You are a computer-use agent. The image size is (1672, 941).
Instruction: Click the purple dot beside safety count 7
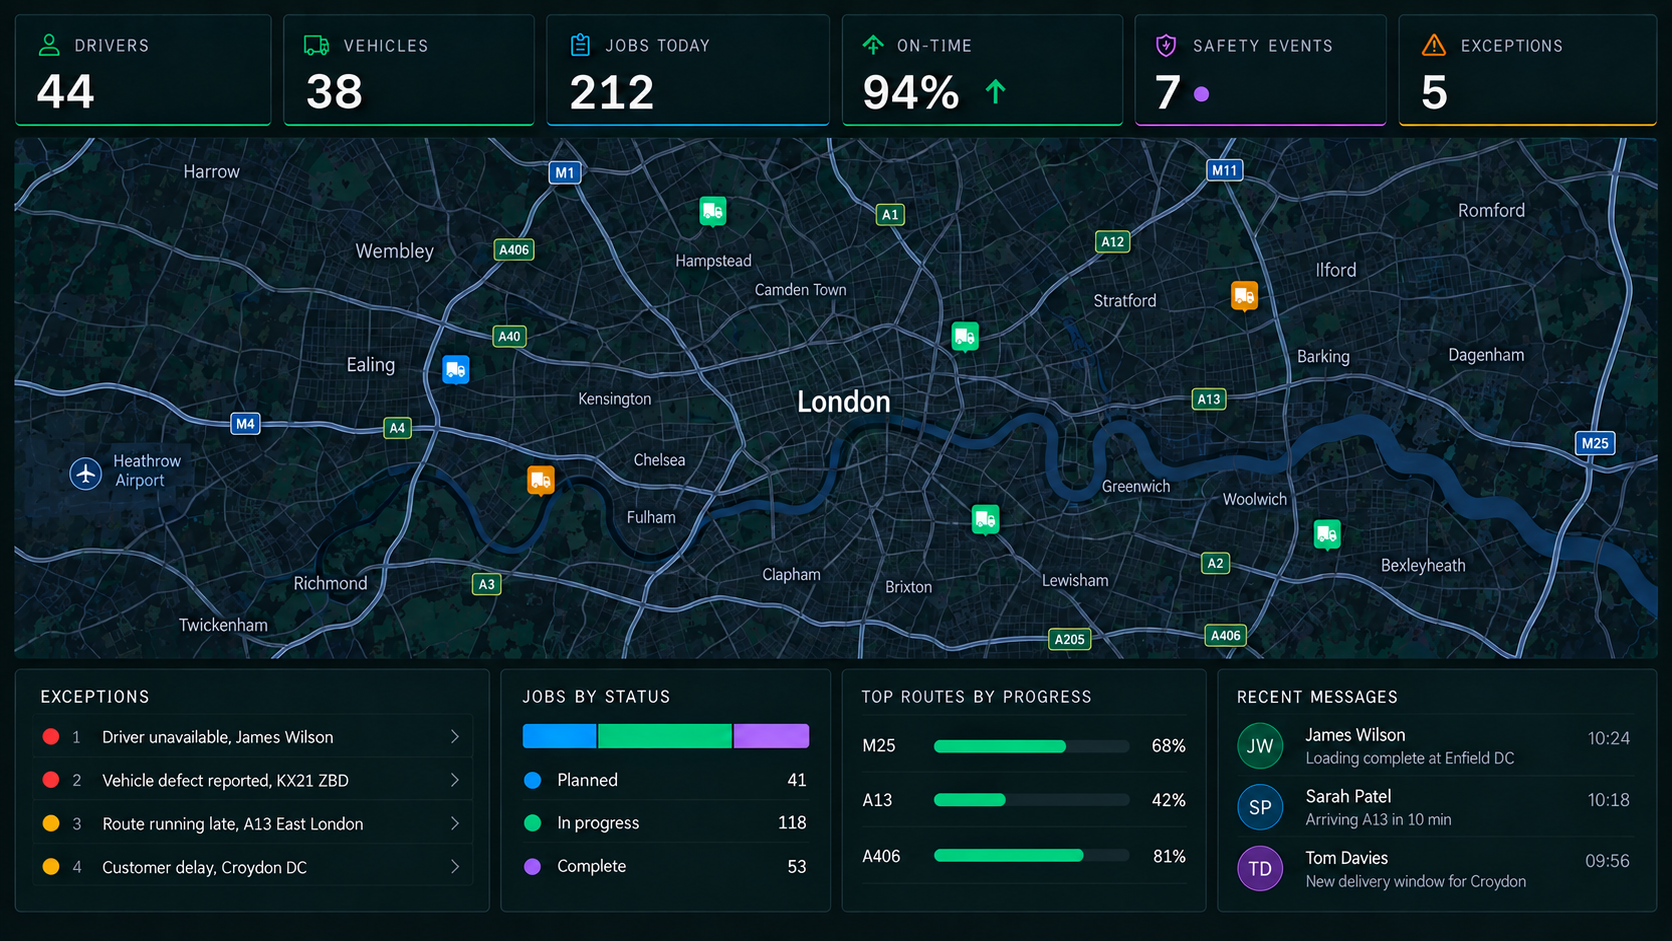(x=1202, y=94)
